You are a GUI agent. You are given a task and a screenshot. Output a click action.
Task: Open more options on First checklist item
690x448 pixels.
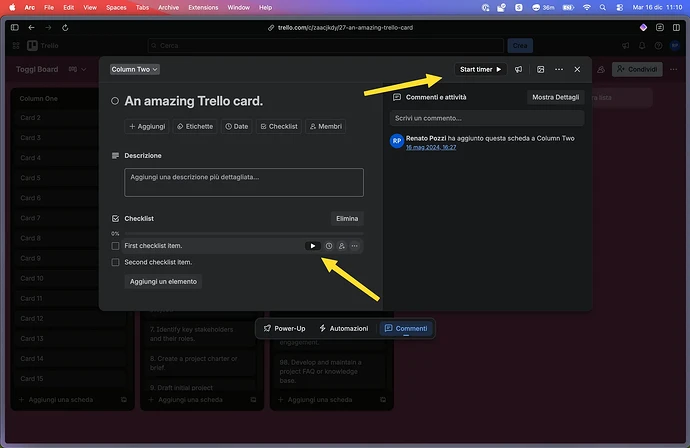[354, 246]
